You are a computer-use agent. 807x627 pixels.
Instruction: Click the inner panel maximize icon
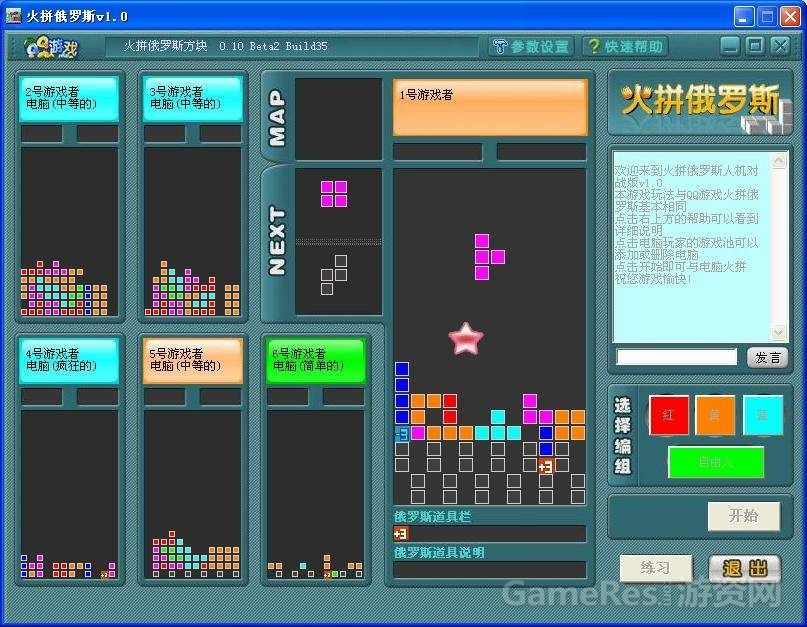coord(755,46)
